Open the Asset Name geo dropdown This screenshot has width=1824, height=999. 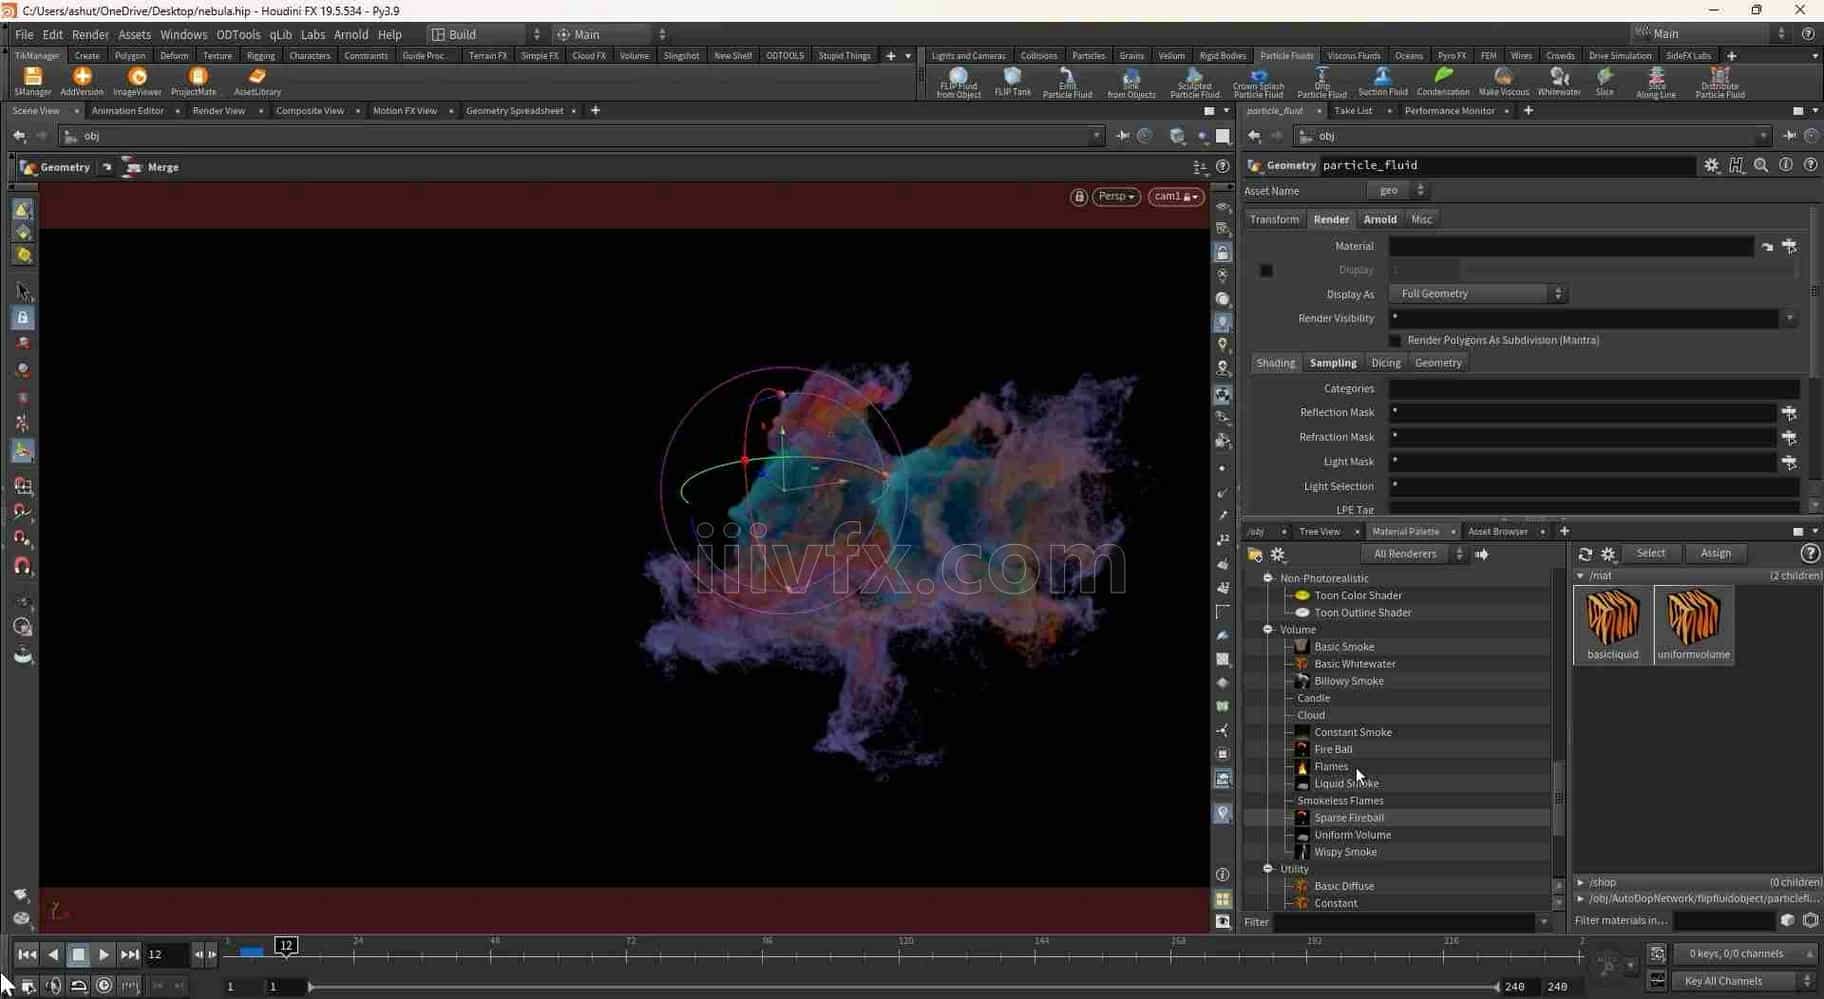coord(1398,190)
